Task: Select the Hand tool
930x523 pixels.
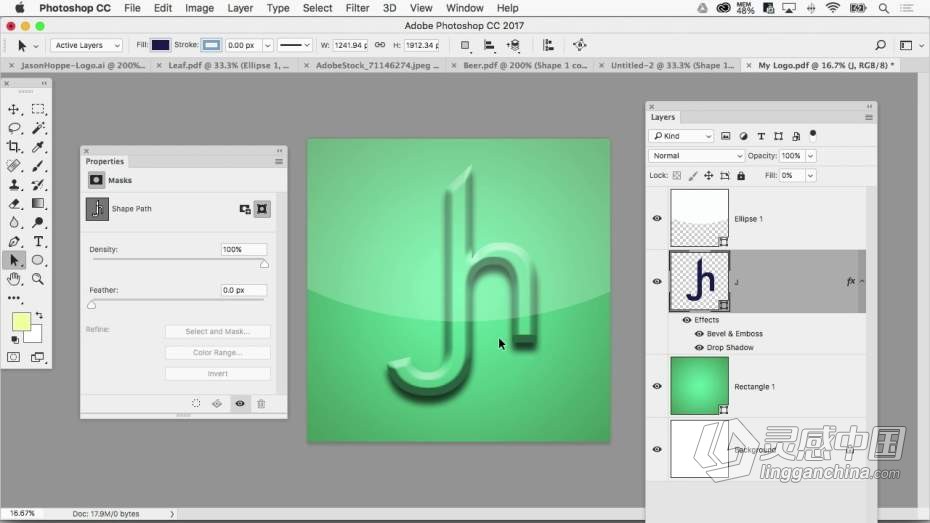Action: coord(14,279)
